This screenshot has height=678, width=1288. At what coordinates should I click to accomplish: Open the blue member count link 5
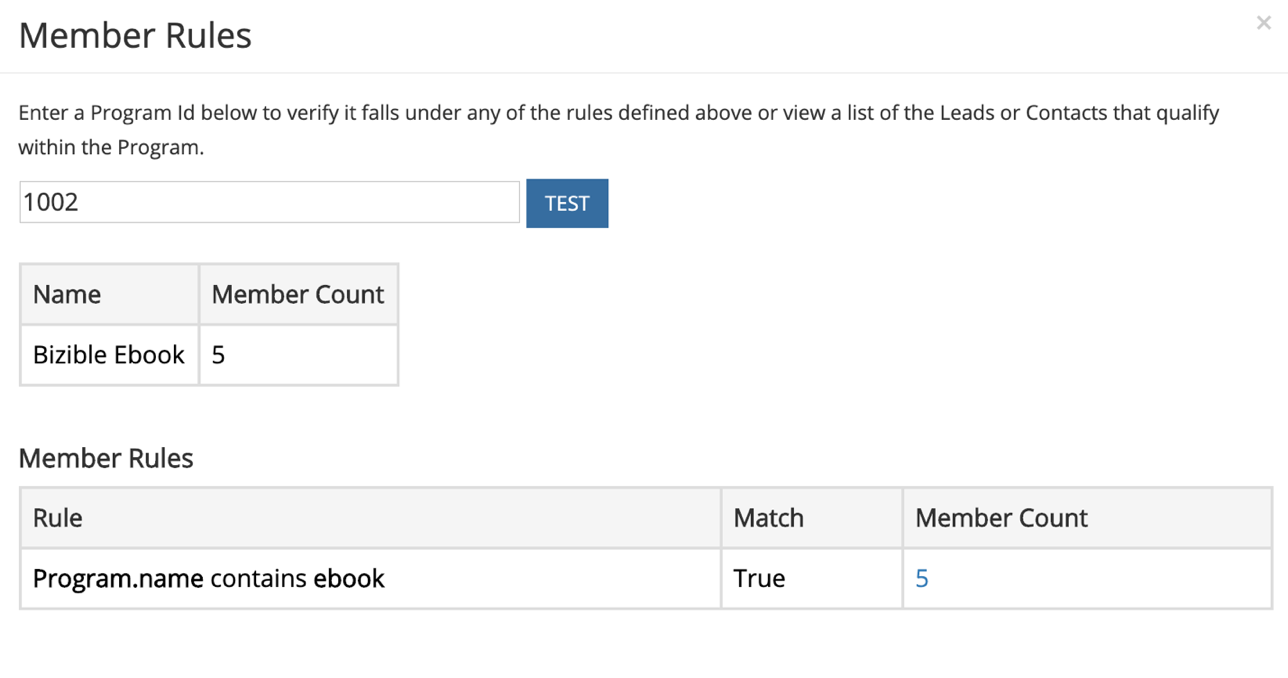coord(922,579)
